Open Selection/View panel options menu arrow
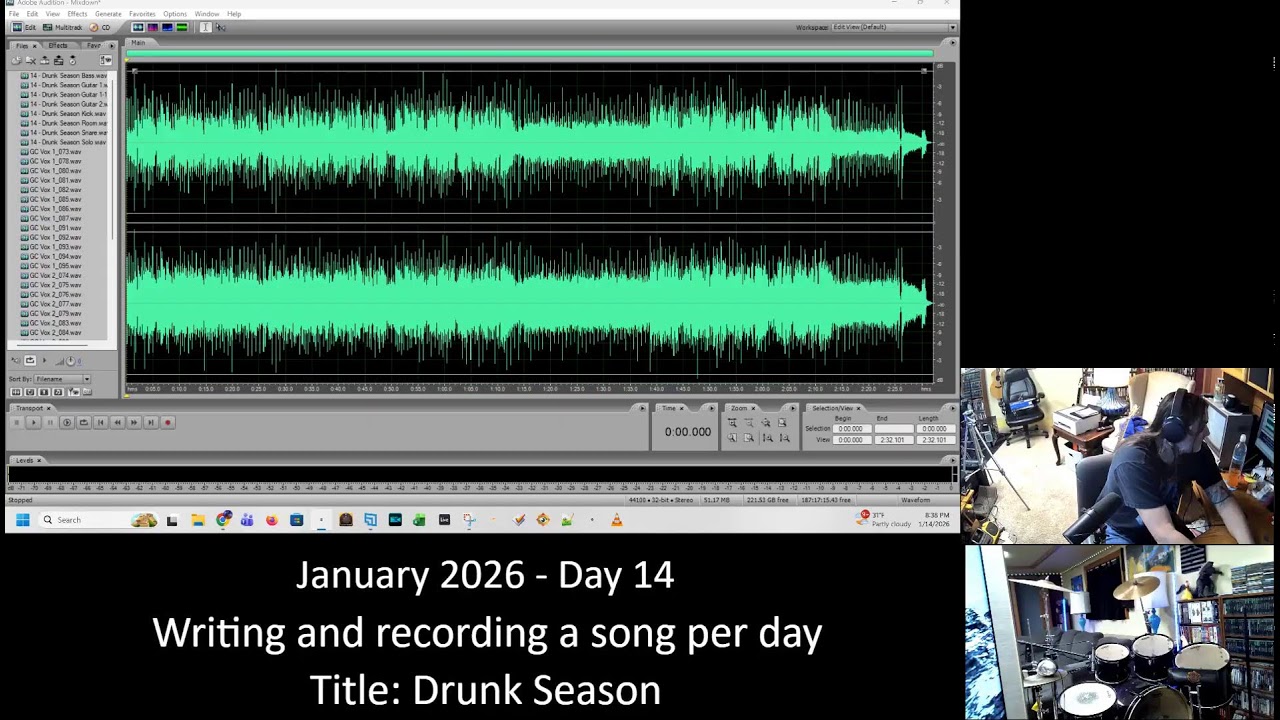1280x720 pixels. [952, 408]
